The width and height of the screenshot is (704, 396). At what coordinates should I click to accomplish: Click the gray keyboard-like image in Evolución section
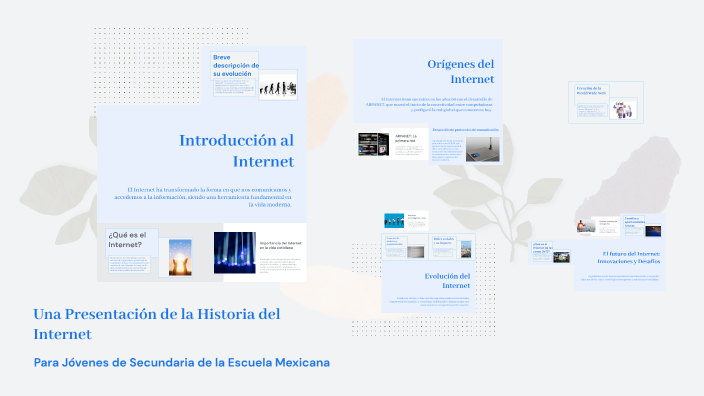click(415, 251)
